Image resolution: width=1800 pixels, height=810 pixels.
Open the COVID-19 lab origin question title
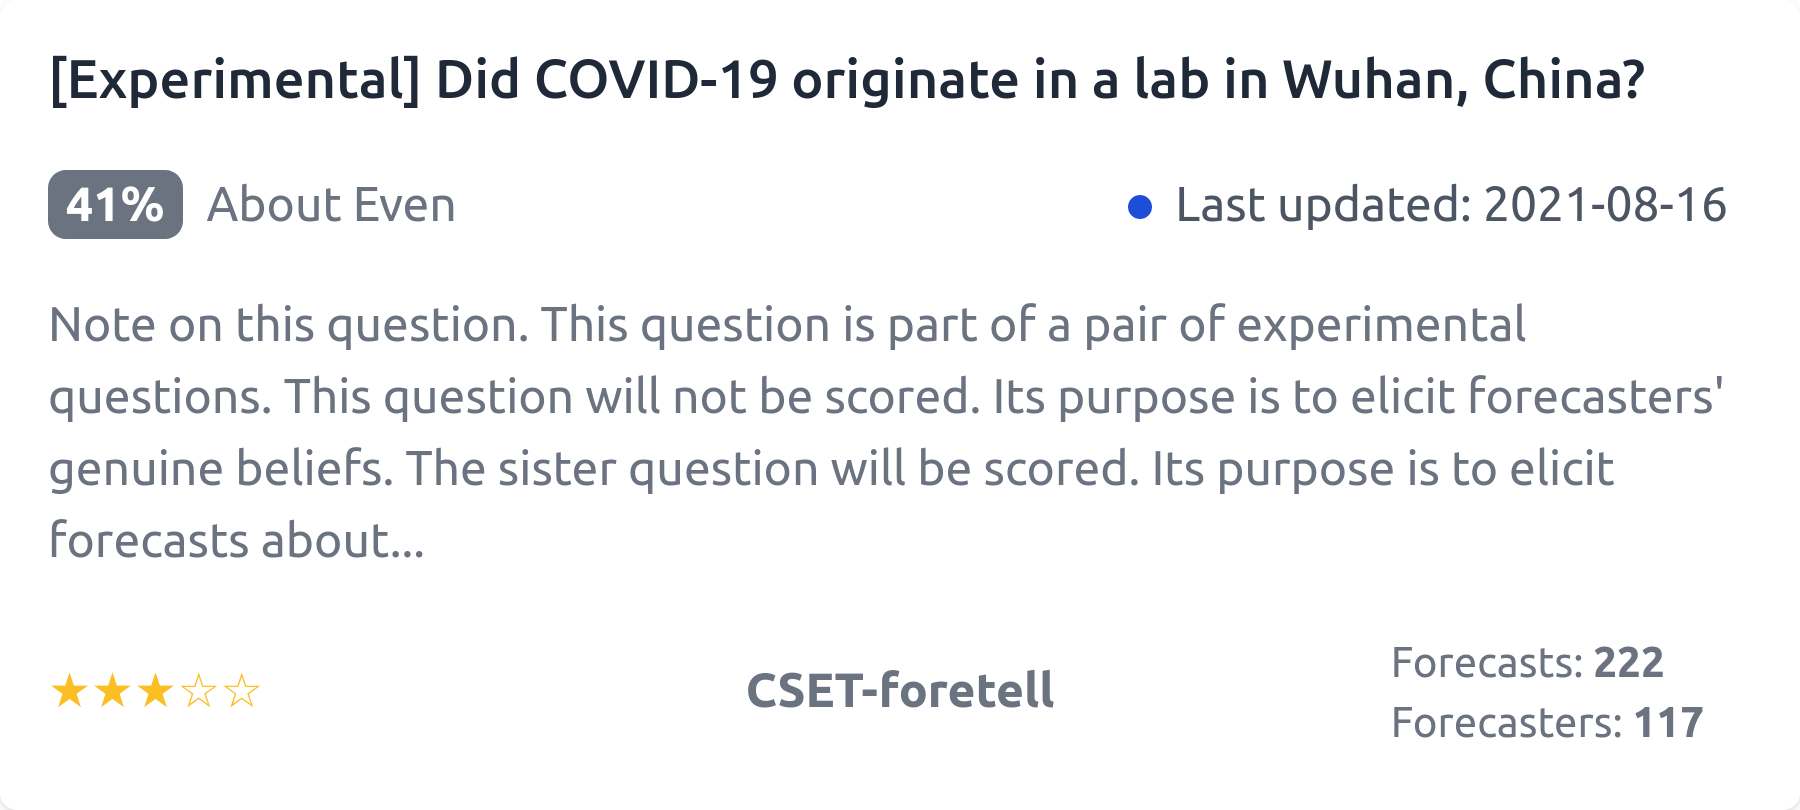coord(846,80)
